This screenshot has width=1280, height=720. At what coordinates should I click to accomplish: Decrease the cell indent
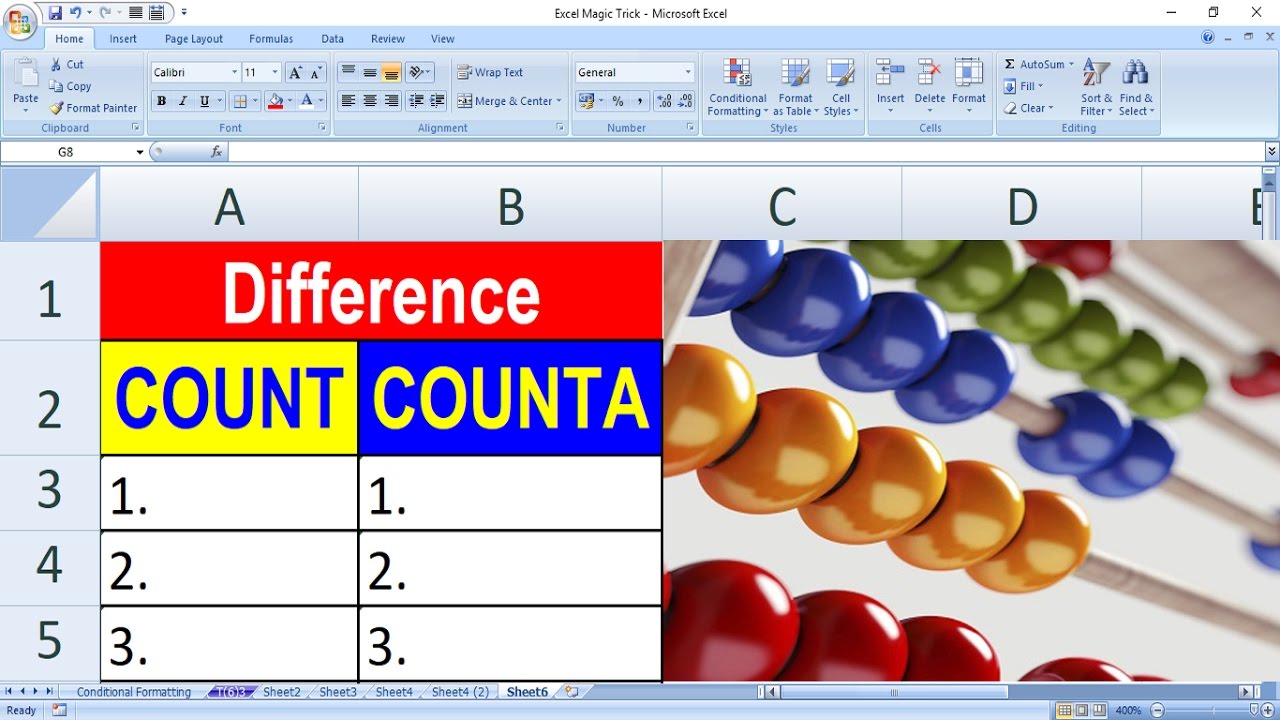click(x=416, y=101)
